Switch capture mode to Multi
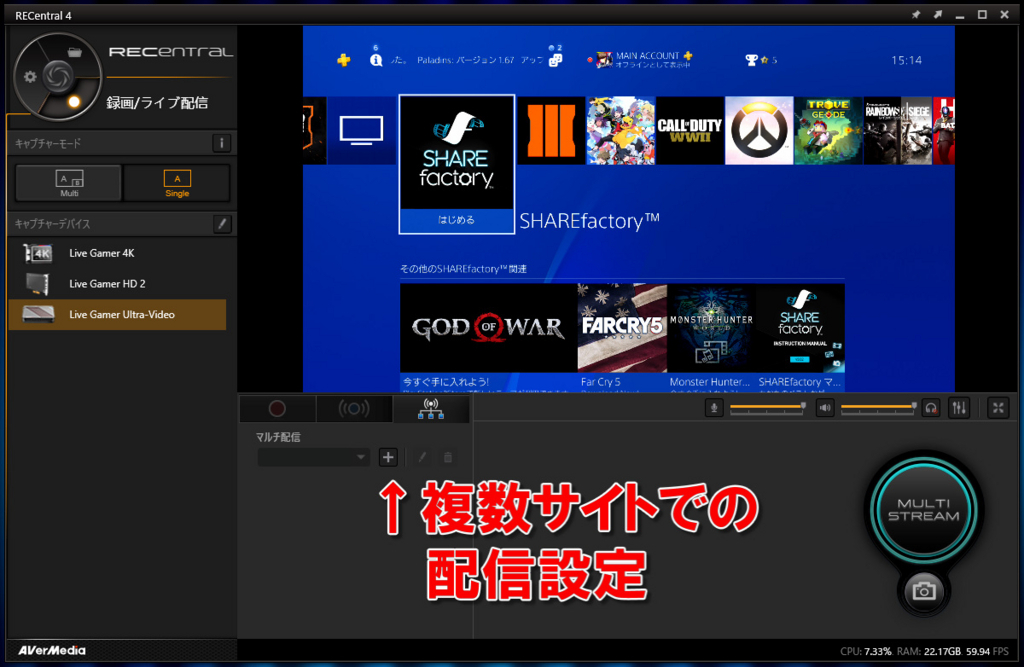1024x667 pixels. coord(67,183)
